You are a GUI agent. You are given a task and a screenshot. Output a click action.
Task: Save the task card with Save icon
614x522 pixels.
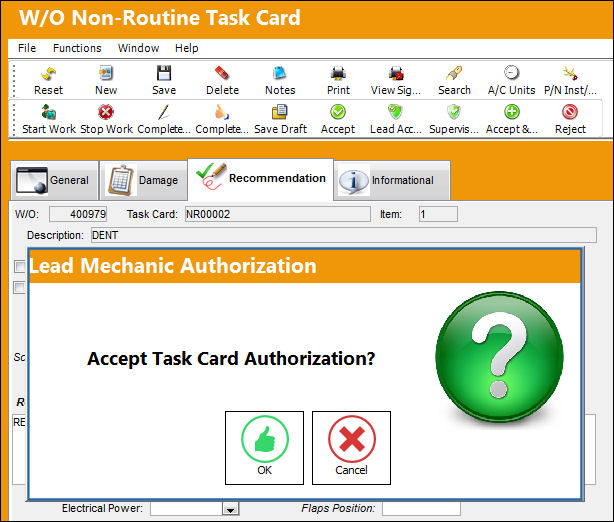coord(164,73)
